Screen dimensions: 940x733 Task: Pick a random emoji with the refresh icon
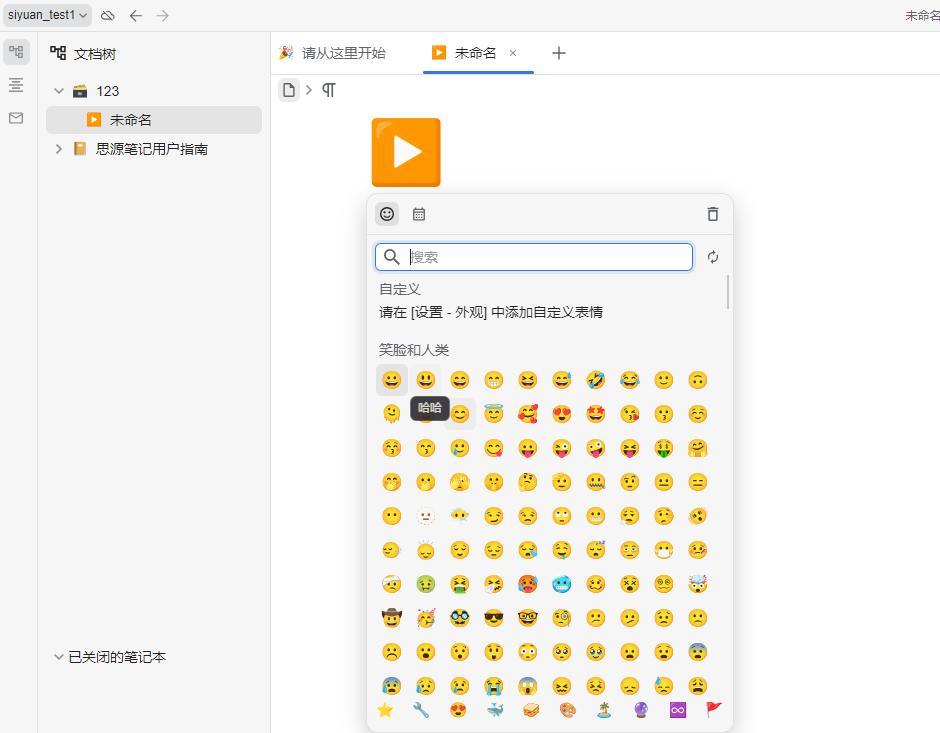(712, 257)
